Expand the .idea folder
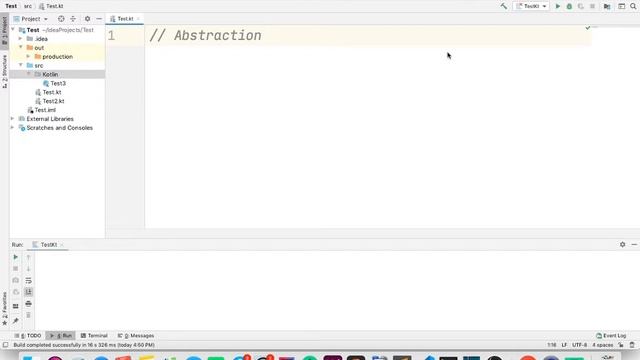 20,39
